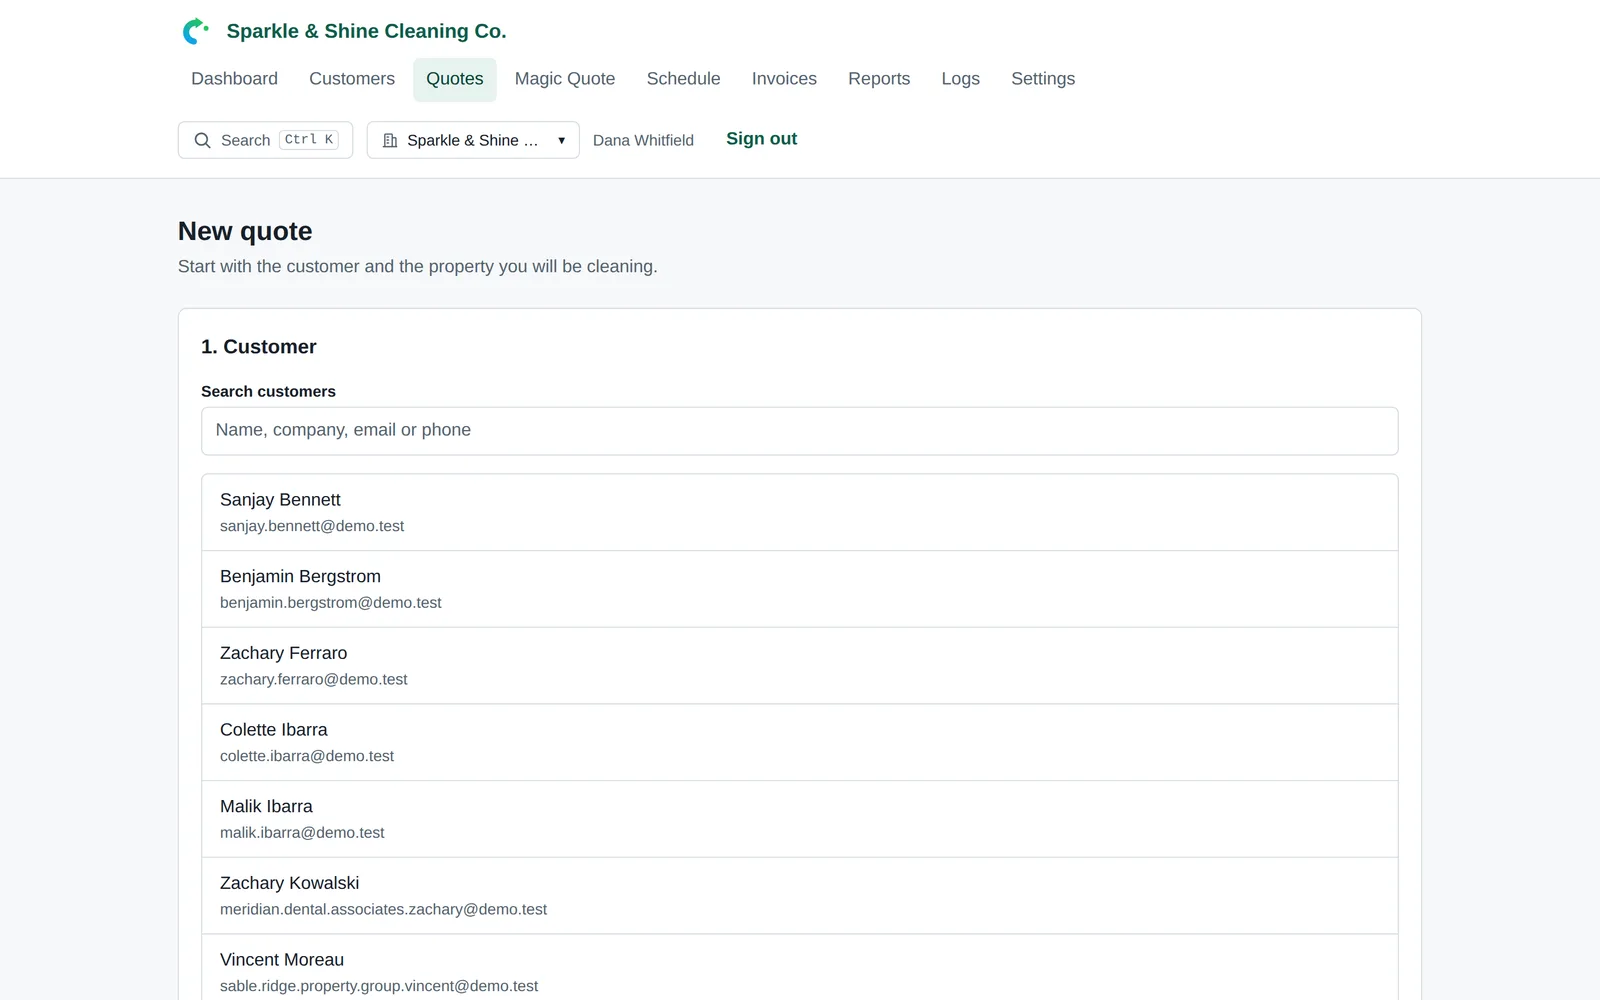
Task: Click the magnifier icon in Search button
Action: [202, 140]
